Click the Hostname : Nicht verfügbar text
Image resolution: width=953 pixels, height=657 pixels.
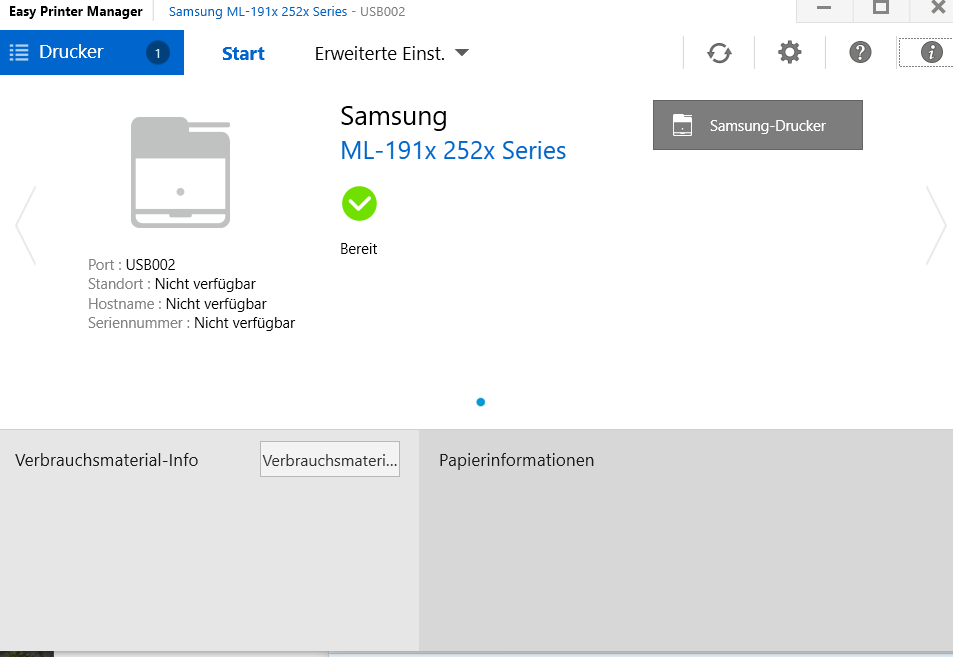[177, 303]
